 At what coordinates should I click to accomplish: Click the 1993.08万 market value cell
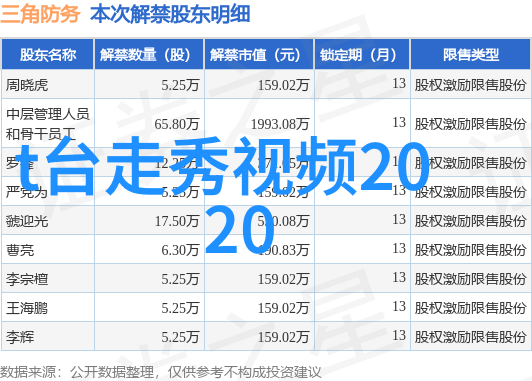[x=280, y=124]
